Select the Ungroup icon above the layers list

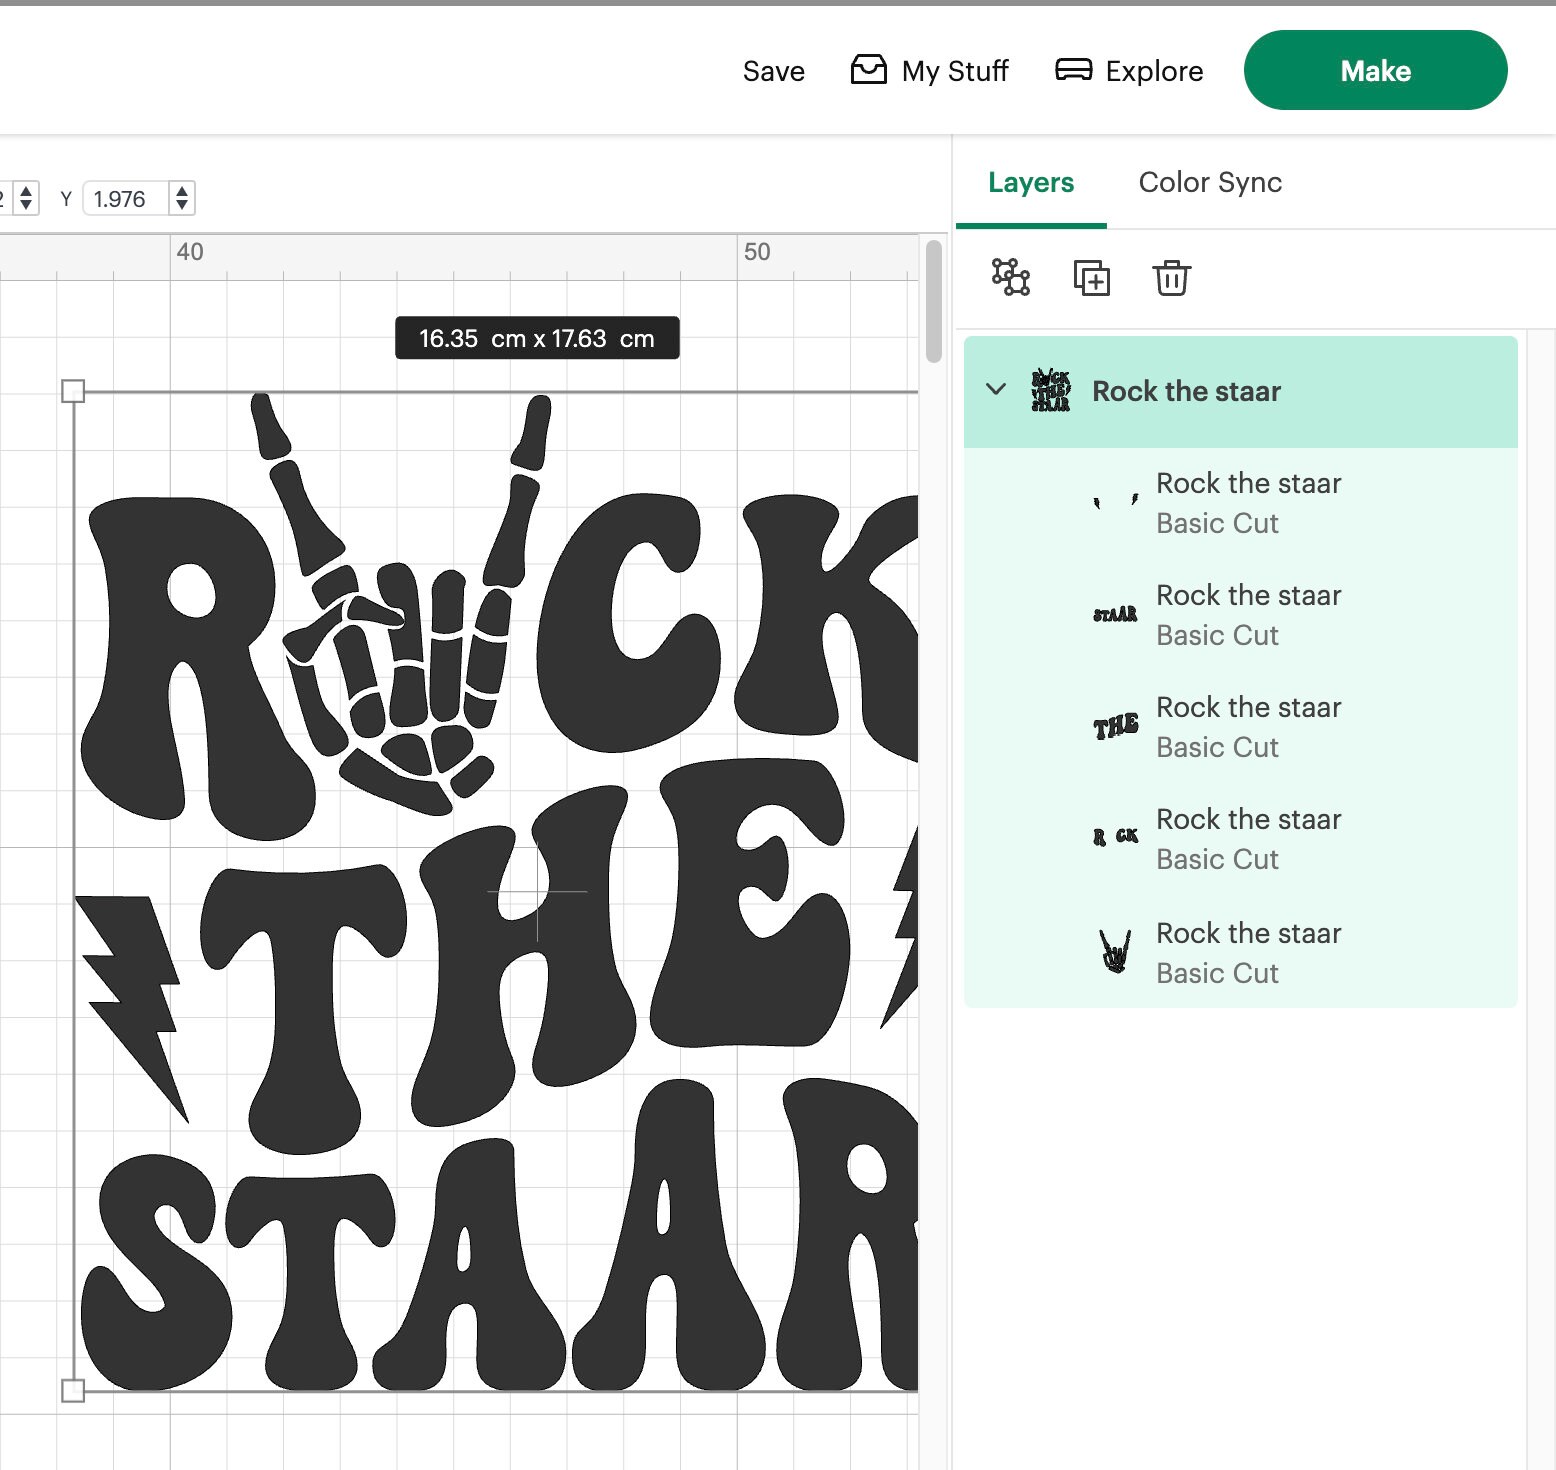pyautogui.click(x=1010, y=278)
